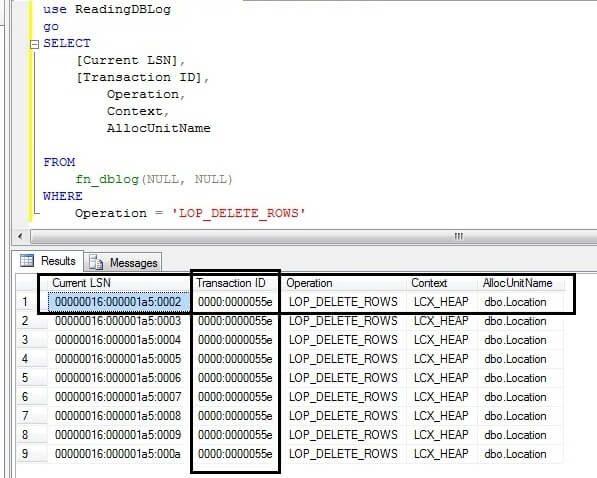
Task: Select row header number 2
Action: [x=32, y=321]
